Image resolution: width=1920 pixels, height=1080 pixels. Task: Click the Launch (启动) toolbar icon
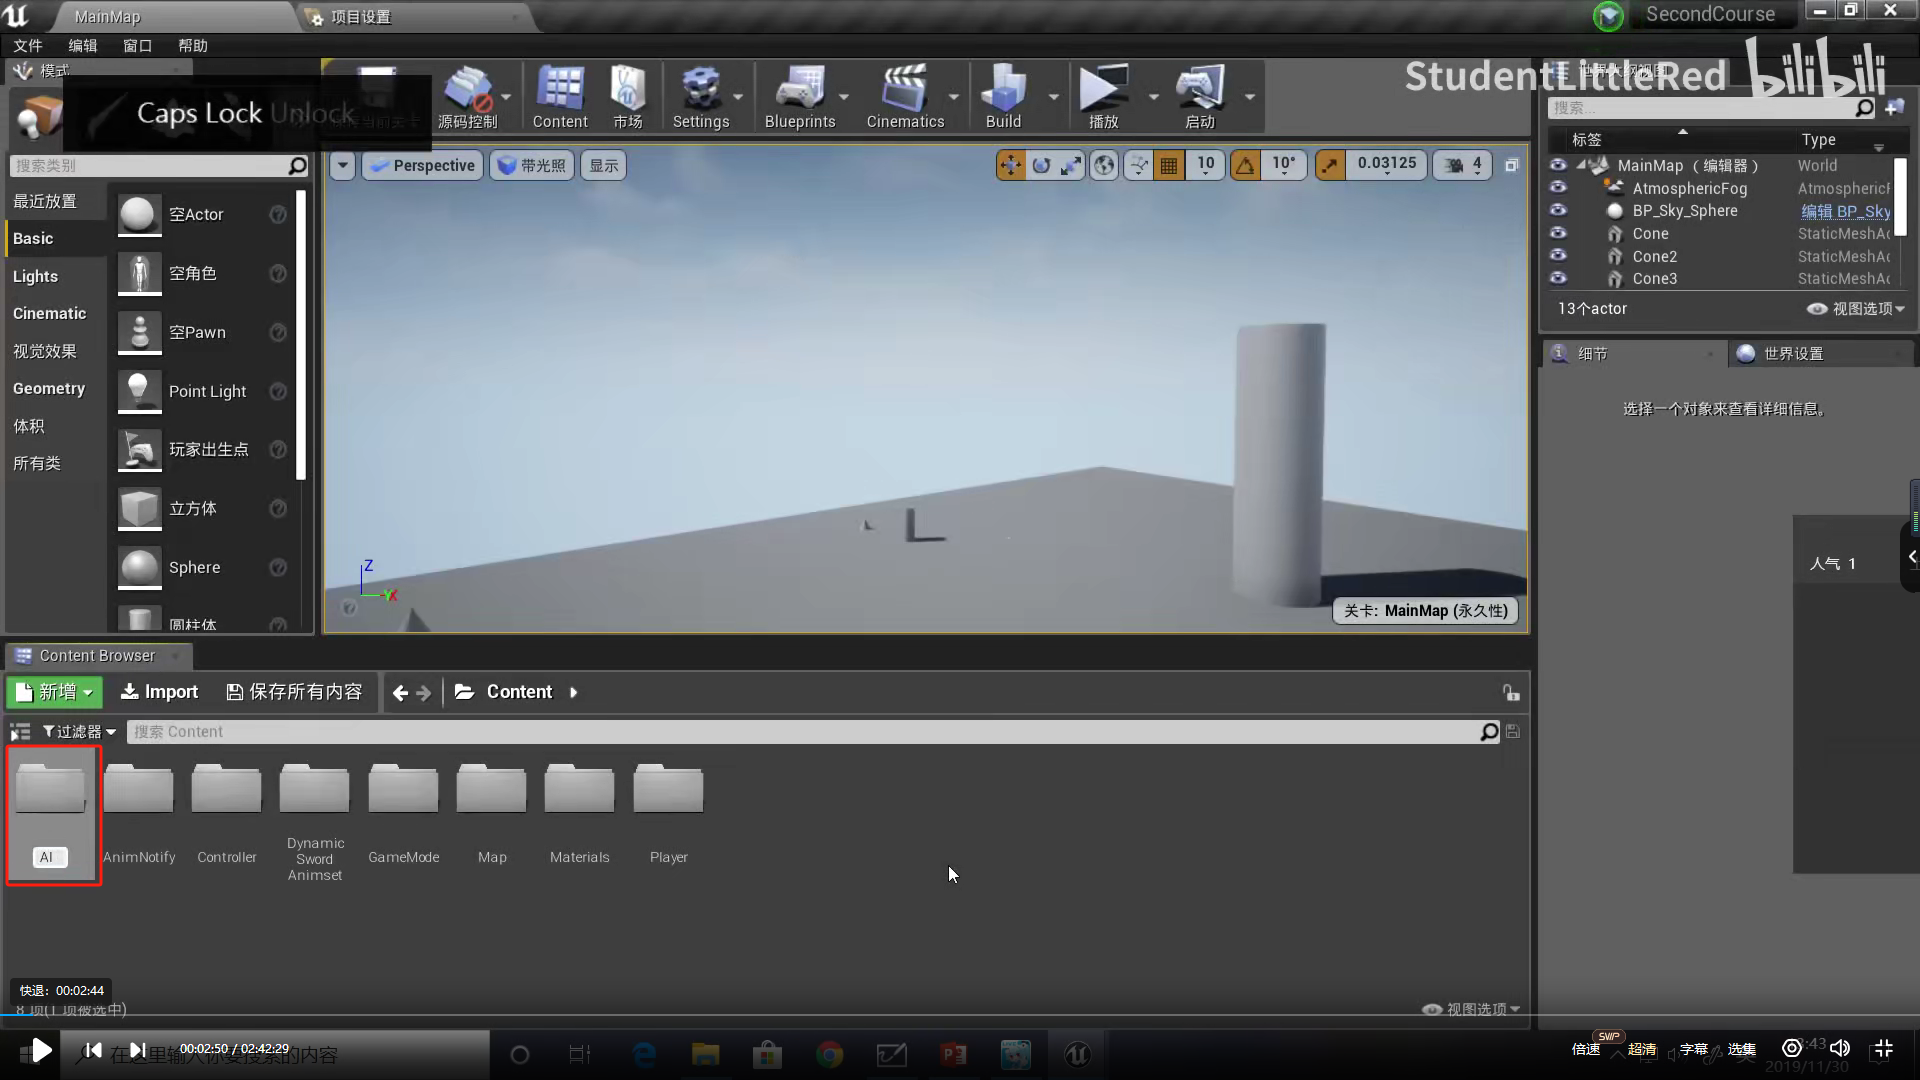pos(1199,96)
